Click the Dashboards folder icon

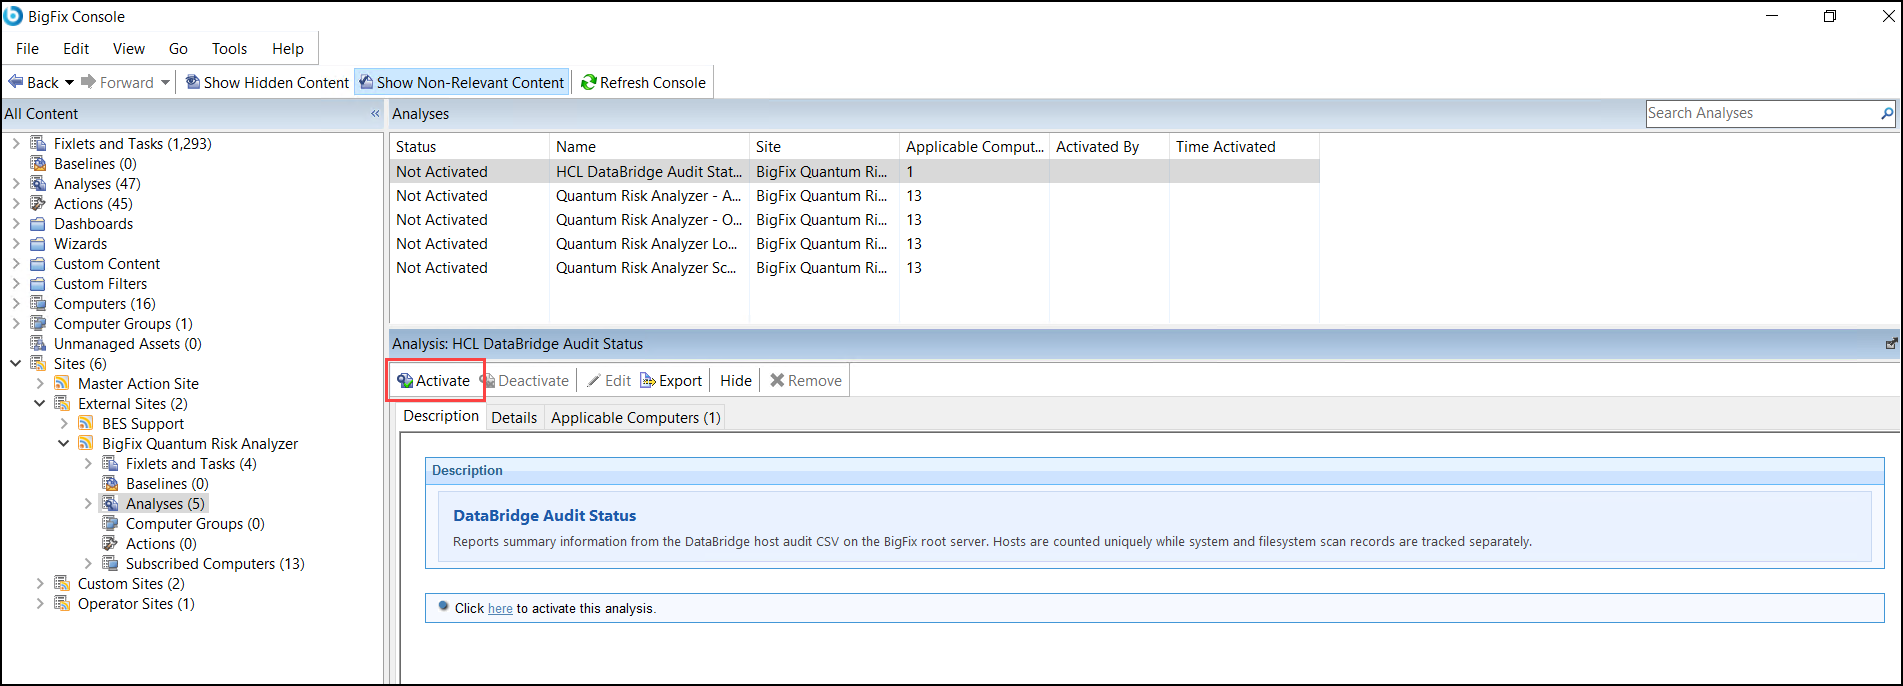coord(38,223)
